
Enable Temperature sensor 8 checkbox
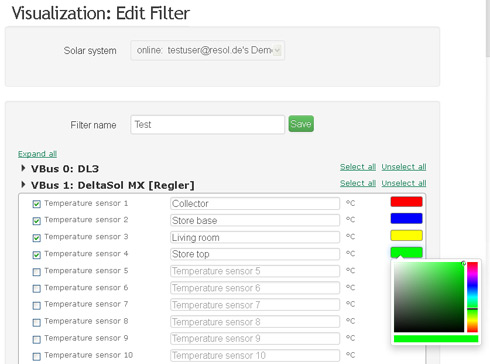point(37,322)
